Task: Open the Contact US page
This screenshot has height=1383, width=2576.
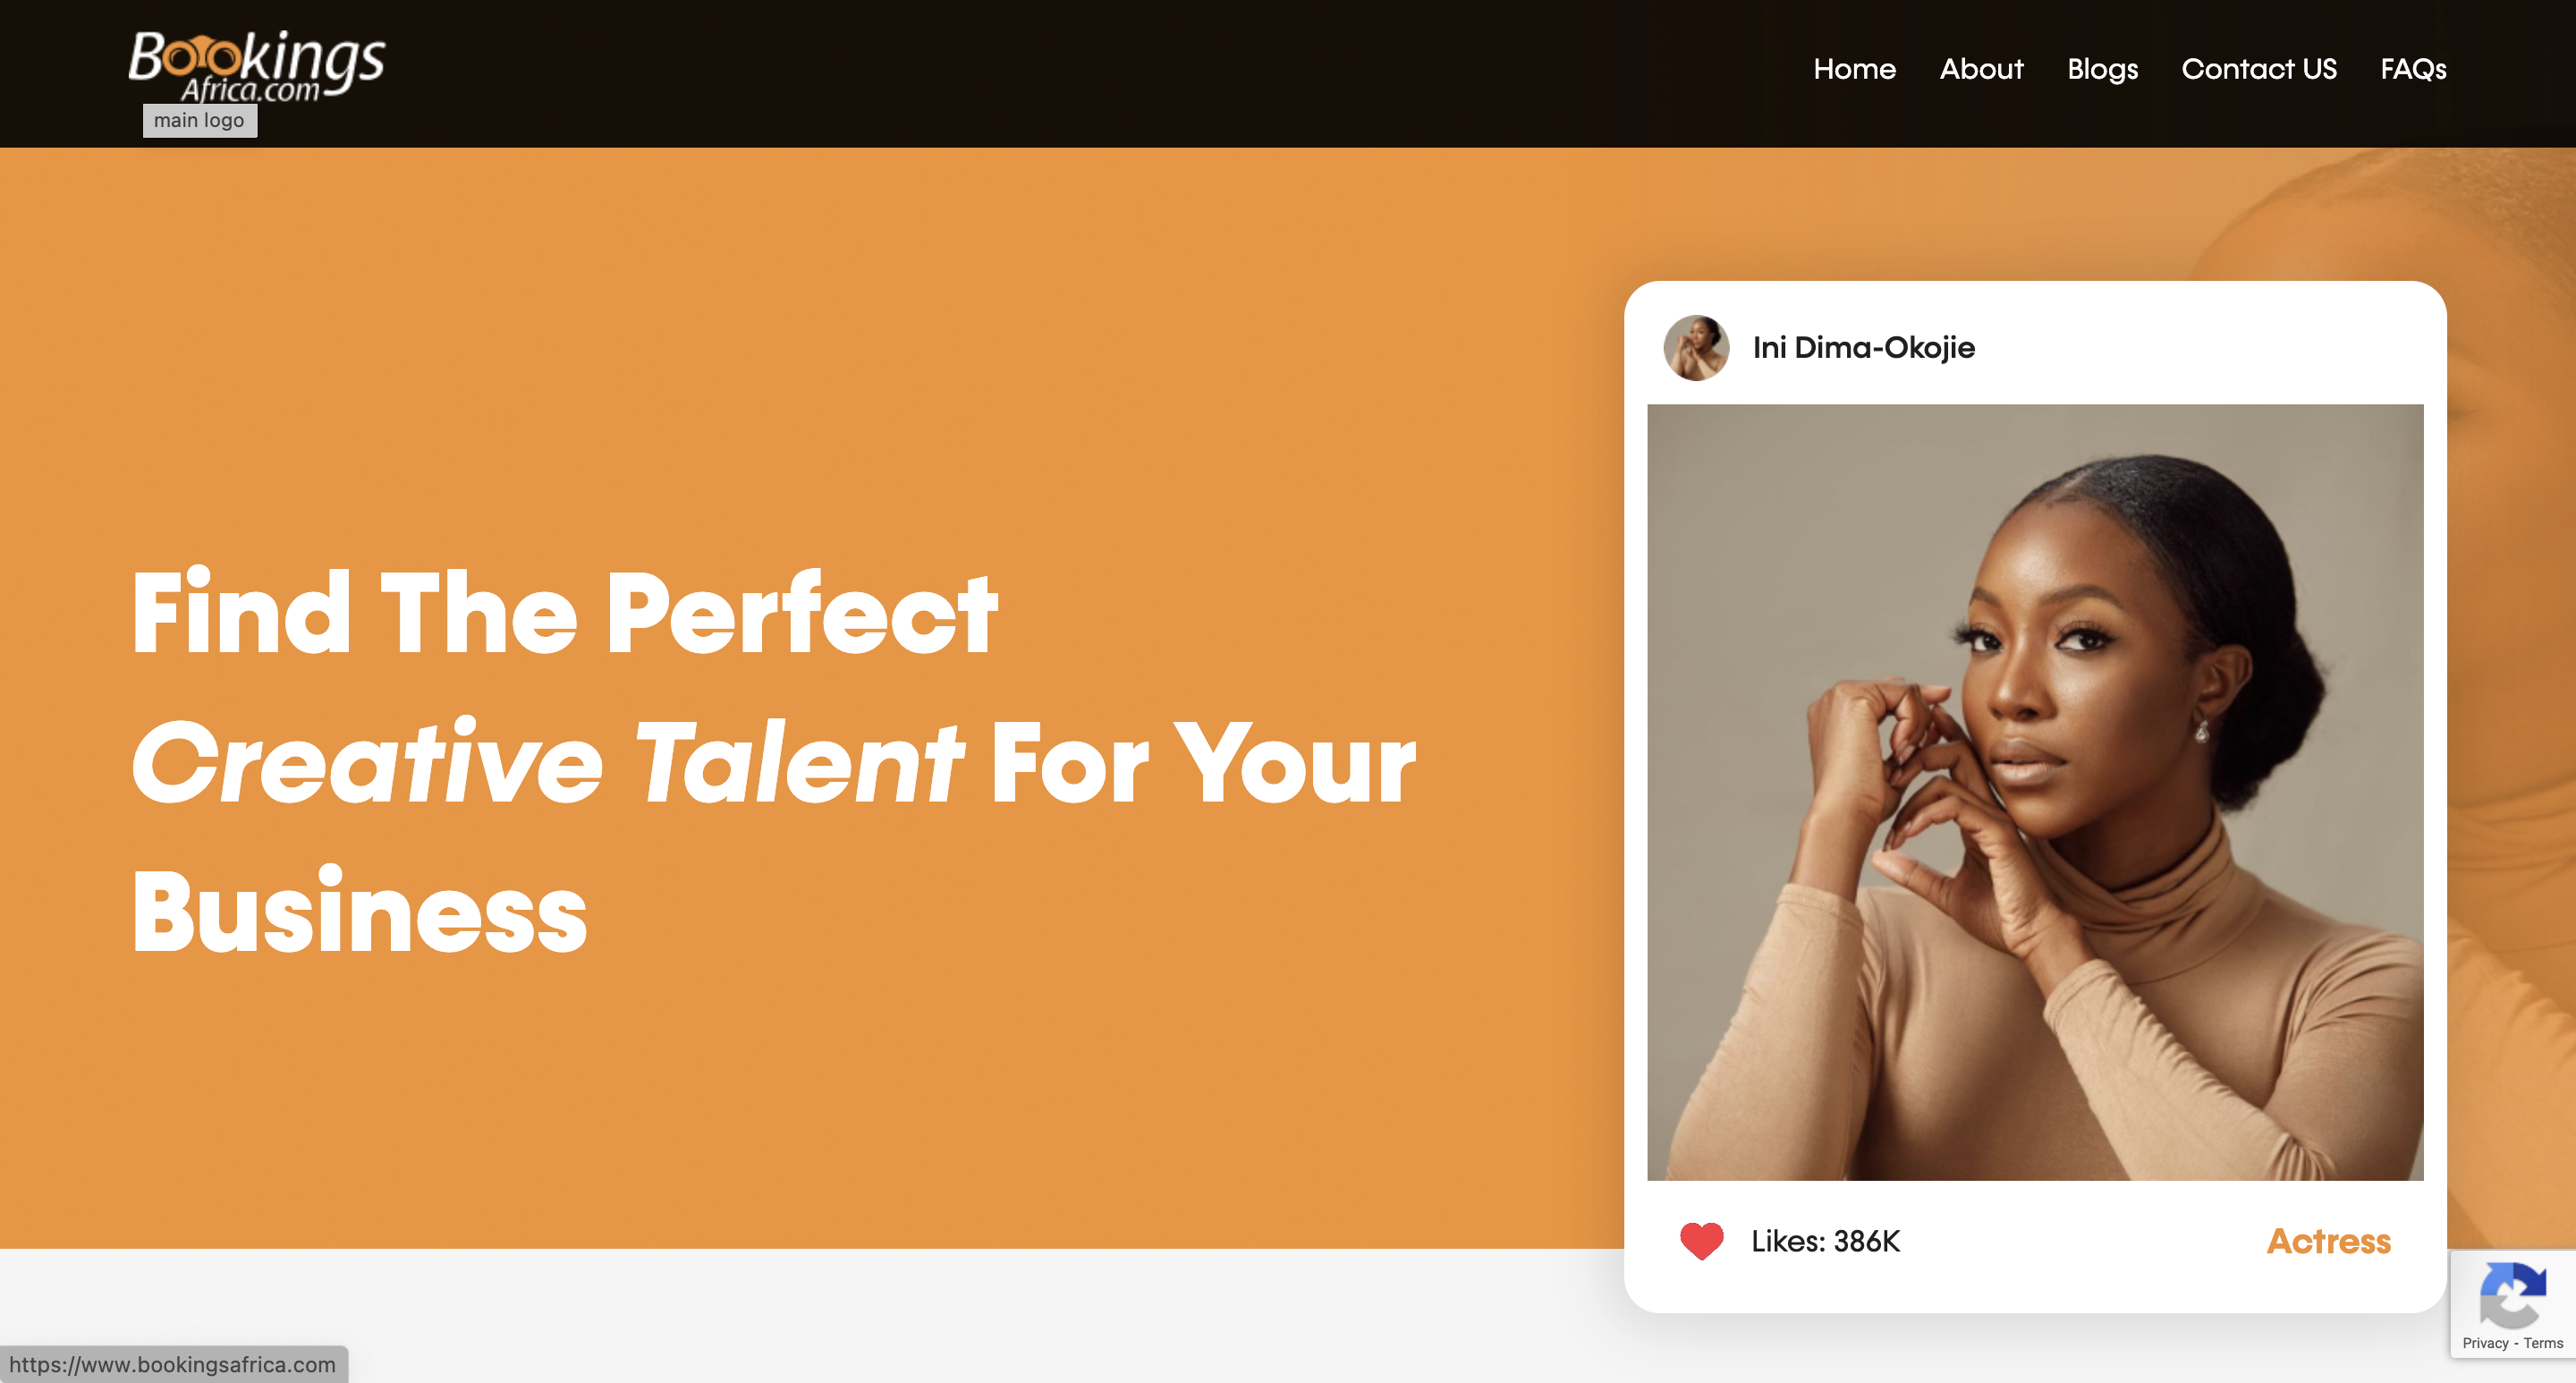Action: [x=2258, y=69]
